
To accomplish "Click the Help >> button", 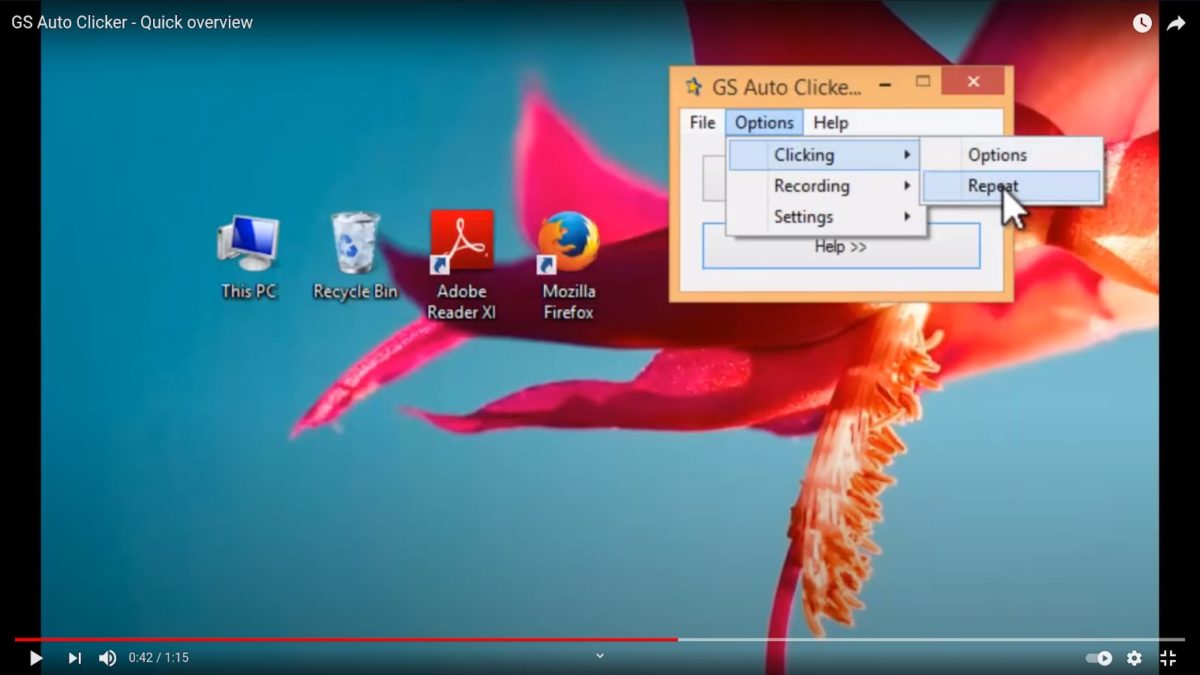I will (x=840, y=246).
